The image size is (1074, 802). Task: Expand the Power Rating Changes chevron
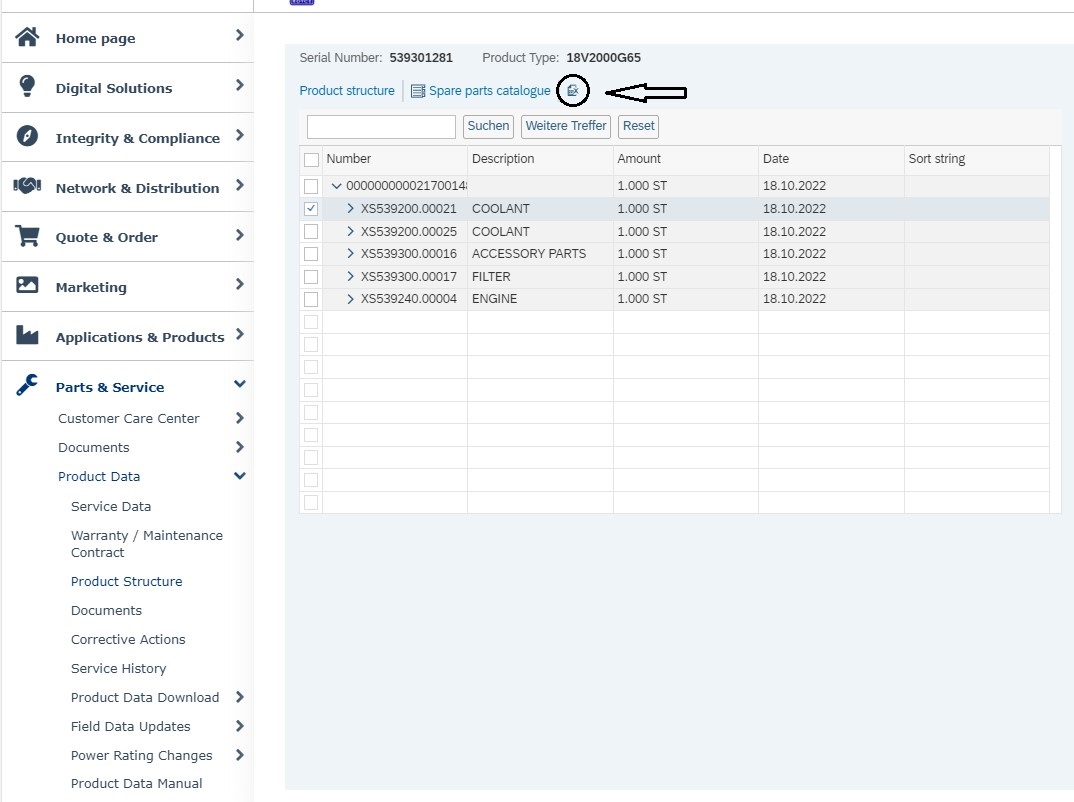pos(240,755)
